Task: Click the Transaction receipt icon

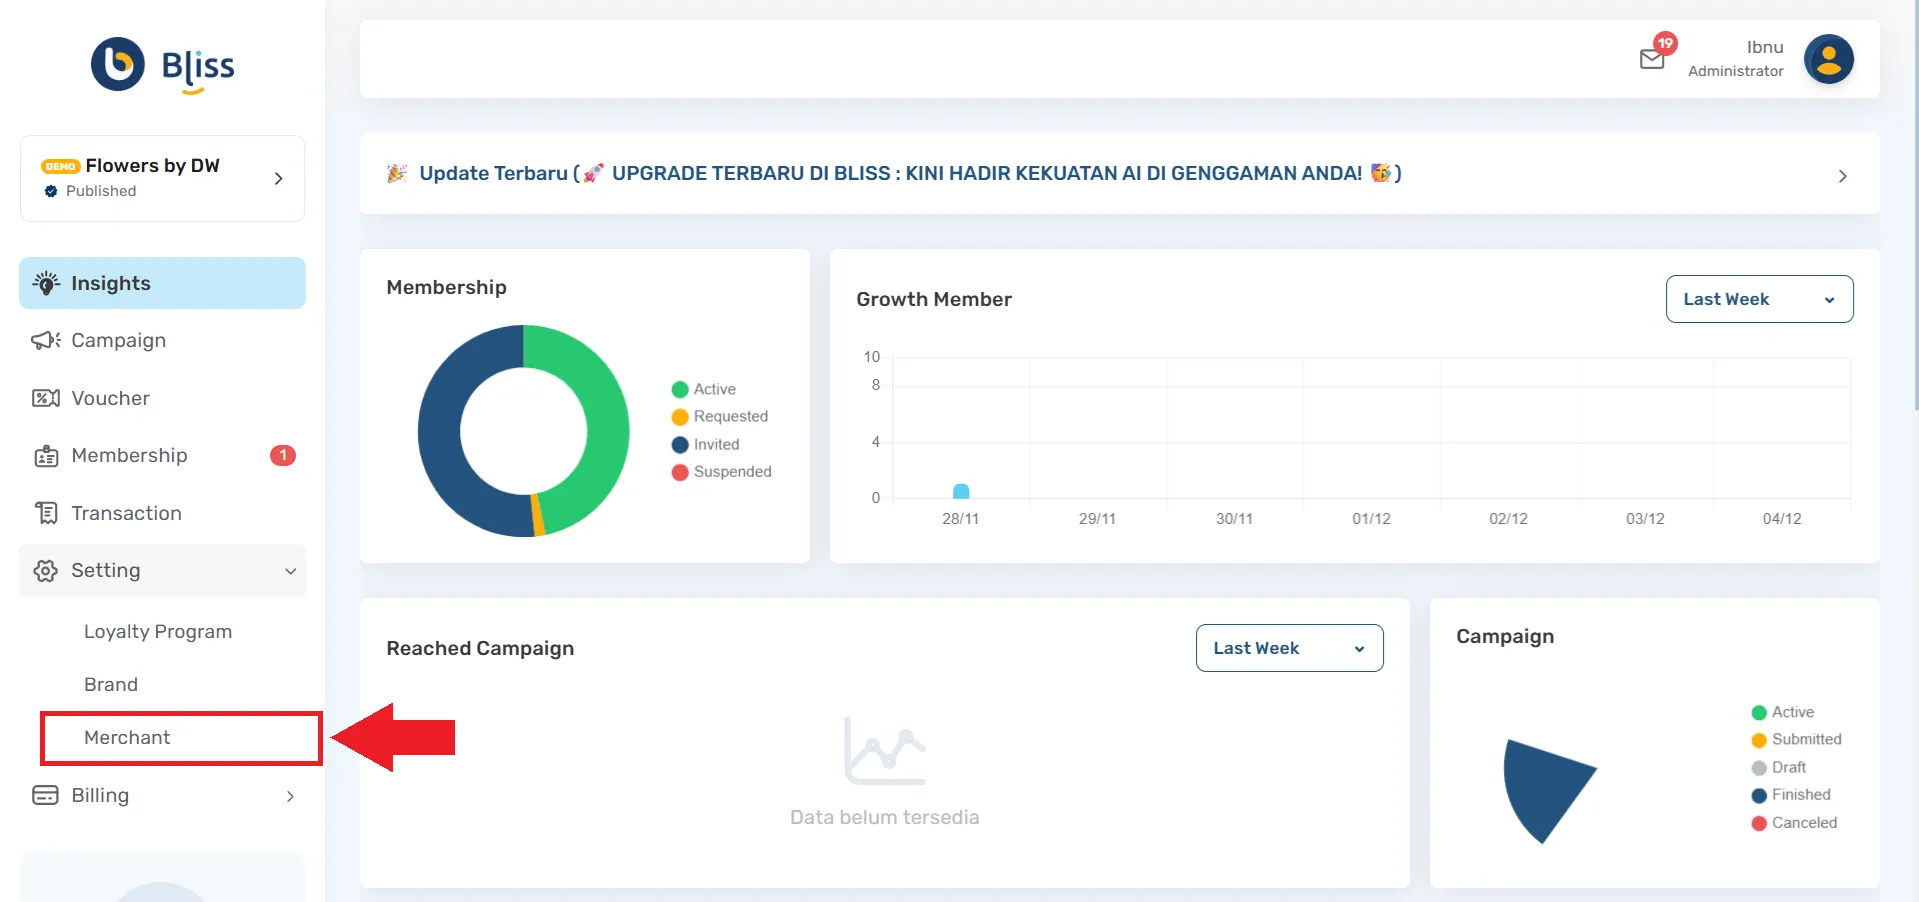Action: pos(46,513)
